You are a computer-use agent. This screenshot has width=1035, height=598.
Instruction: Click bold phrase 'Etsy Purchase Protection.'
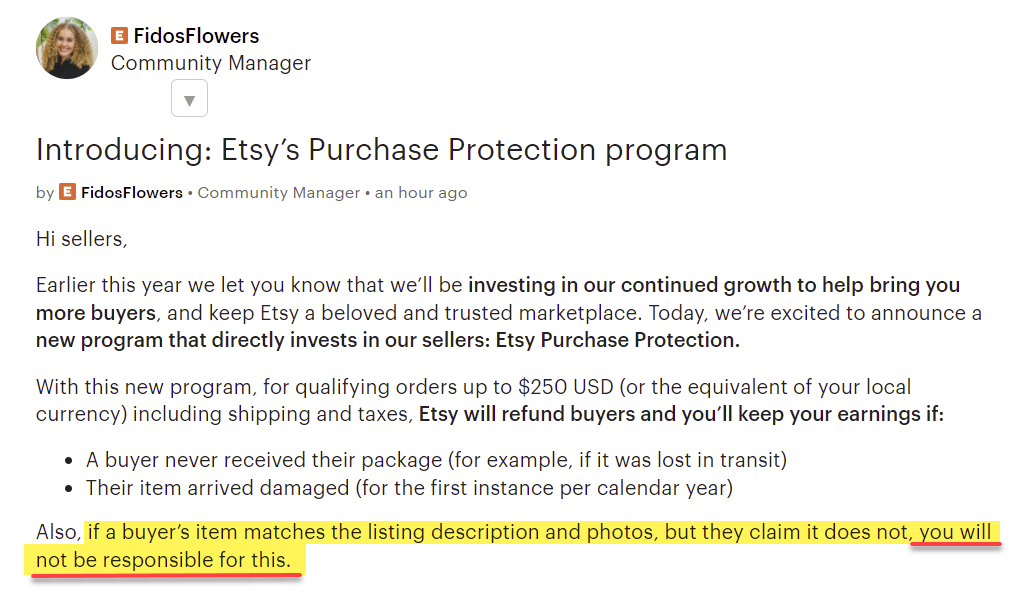(618, 340)
